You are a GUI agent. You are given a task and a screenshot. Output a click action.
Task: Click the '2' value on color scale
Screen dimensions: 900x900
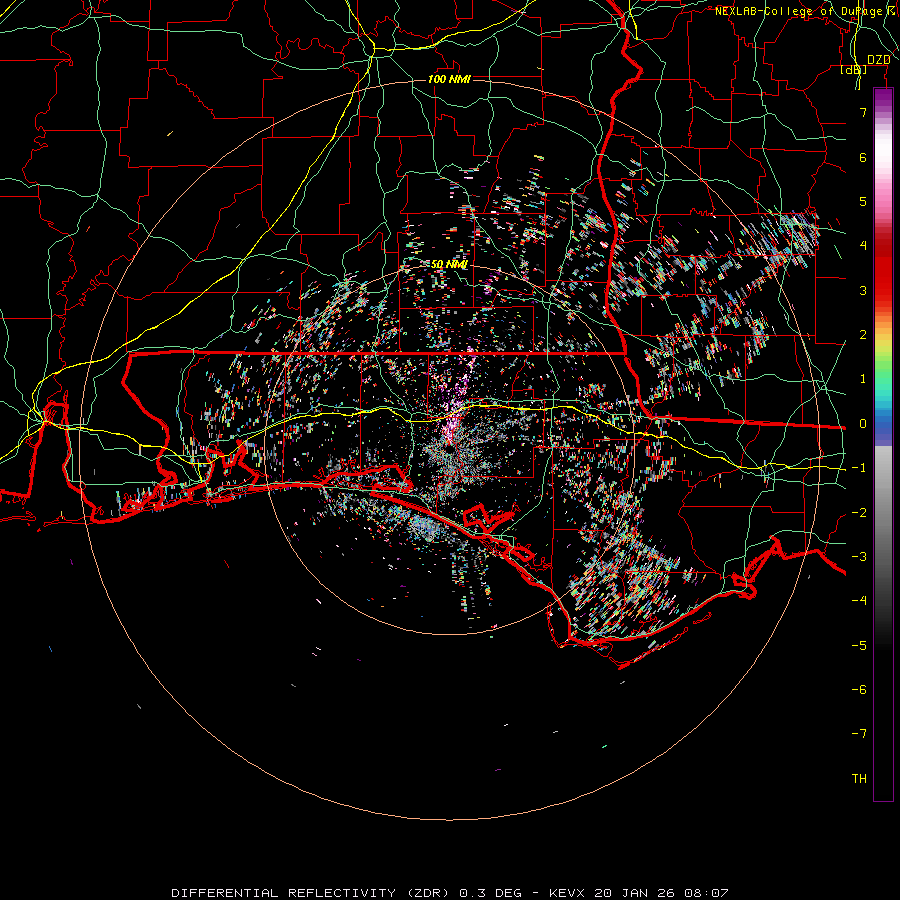click(863, 335)
